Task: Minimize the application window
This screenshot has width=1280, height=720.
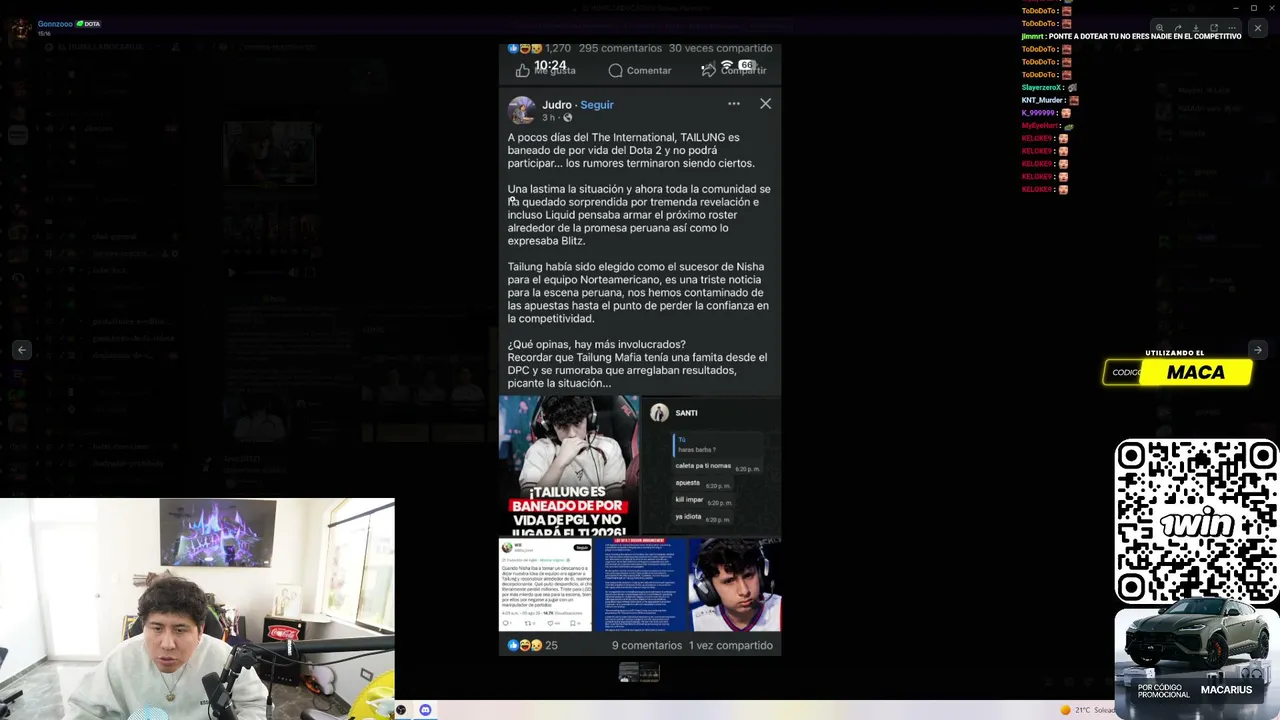Action: coord(1236,8)
